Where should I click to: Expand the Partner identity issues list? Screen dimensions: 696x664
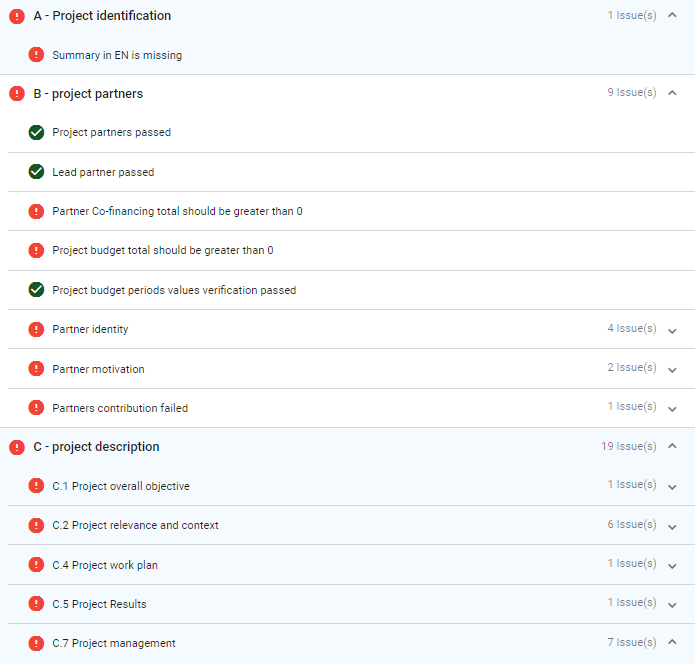coord(672,330)
